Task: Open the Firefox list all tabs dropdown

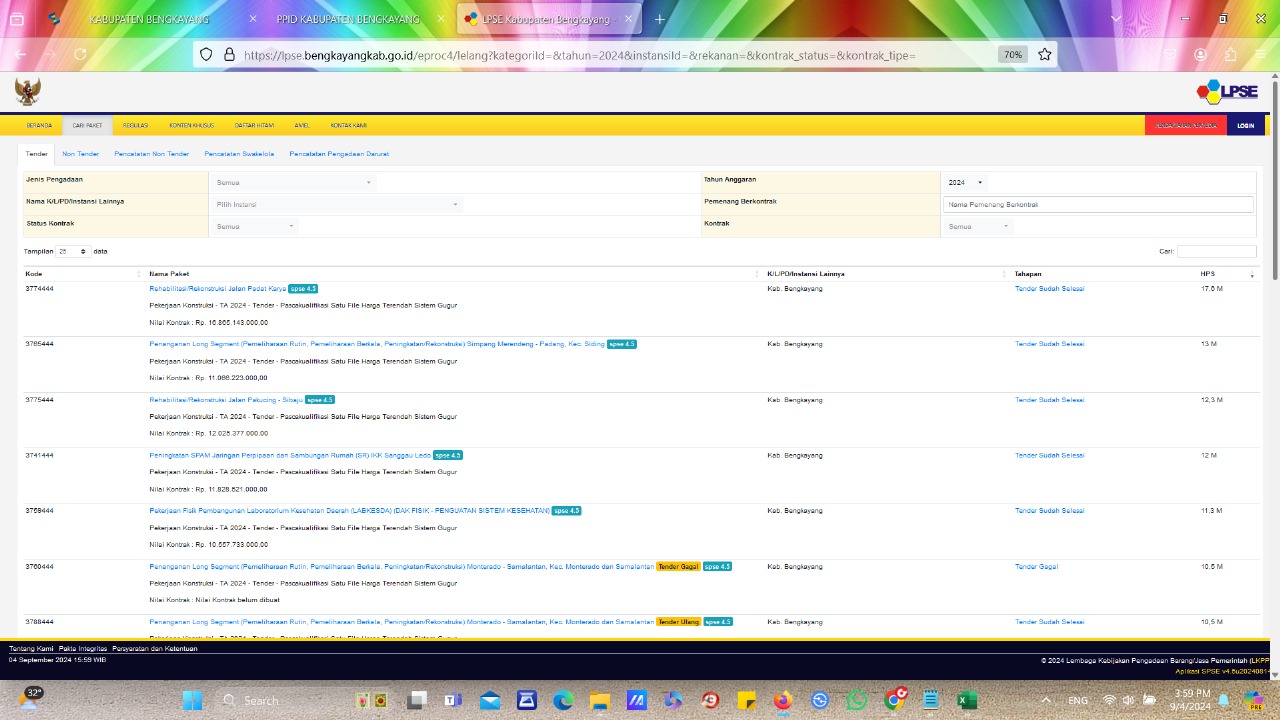Action: [x=1116, y=19]
